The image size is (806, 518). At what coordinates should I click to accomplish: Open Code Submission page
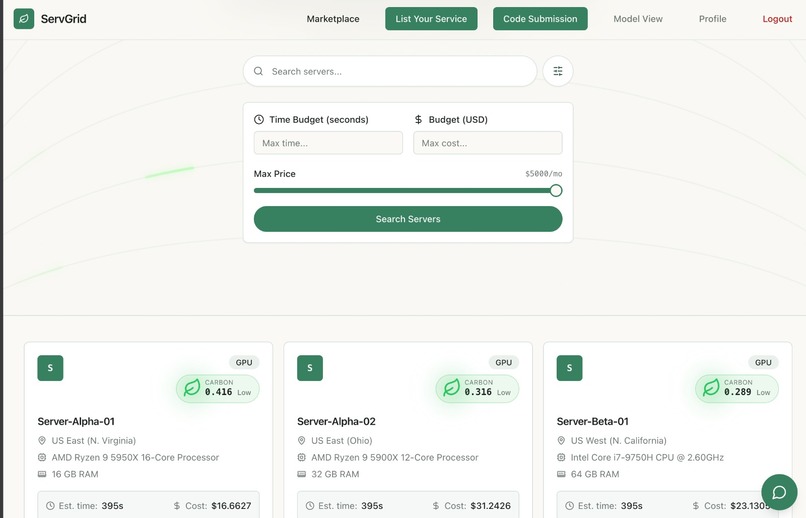click(x=540, y=19)
